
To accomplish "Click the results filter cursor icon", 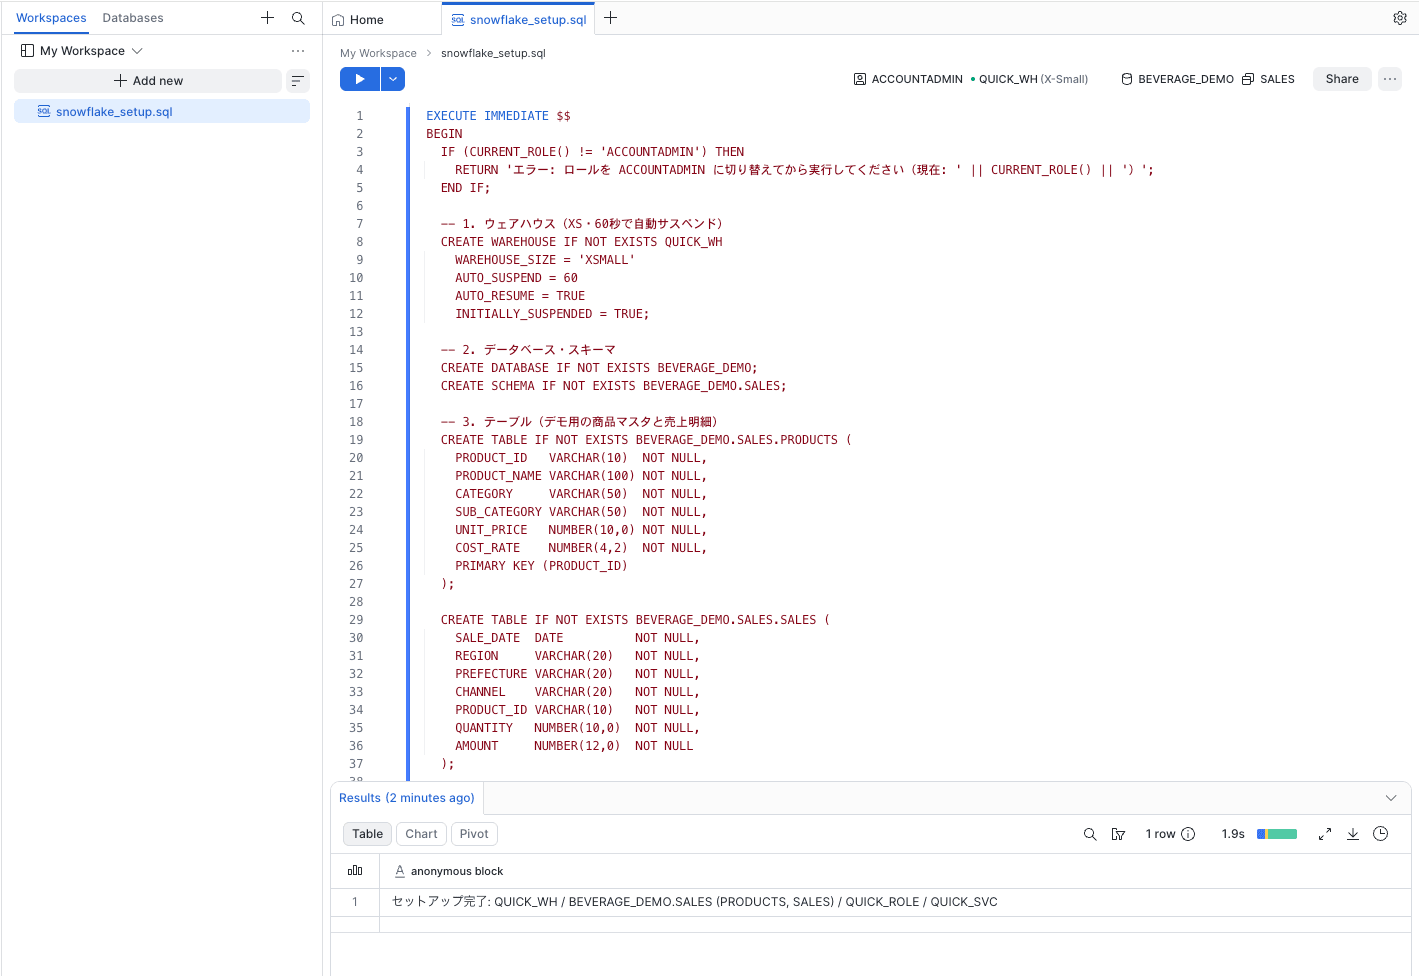I will 1118,834.
